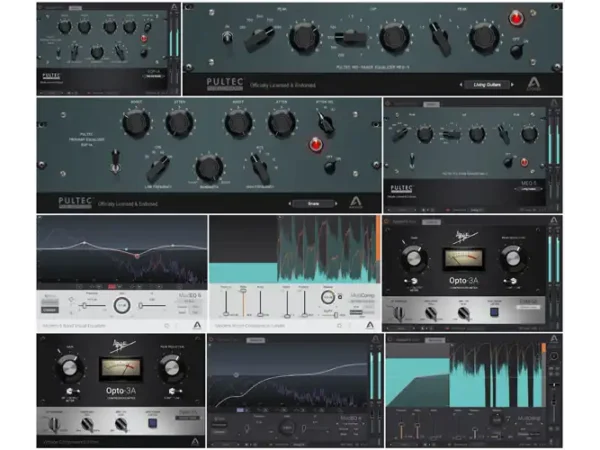This screenshot has height=450, width=600.
Task: Select Peak Reduction knob on framed Opto-3A
Action: tap(513, 259)
